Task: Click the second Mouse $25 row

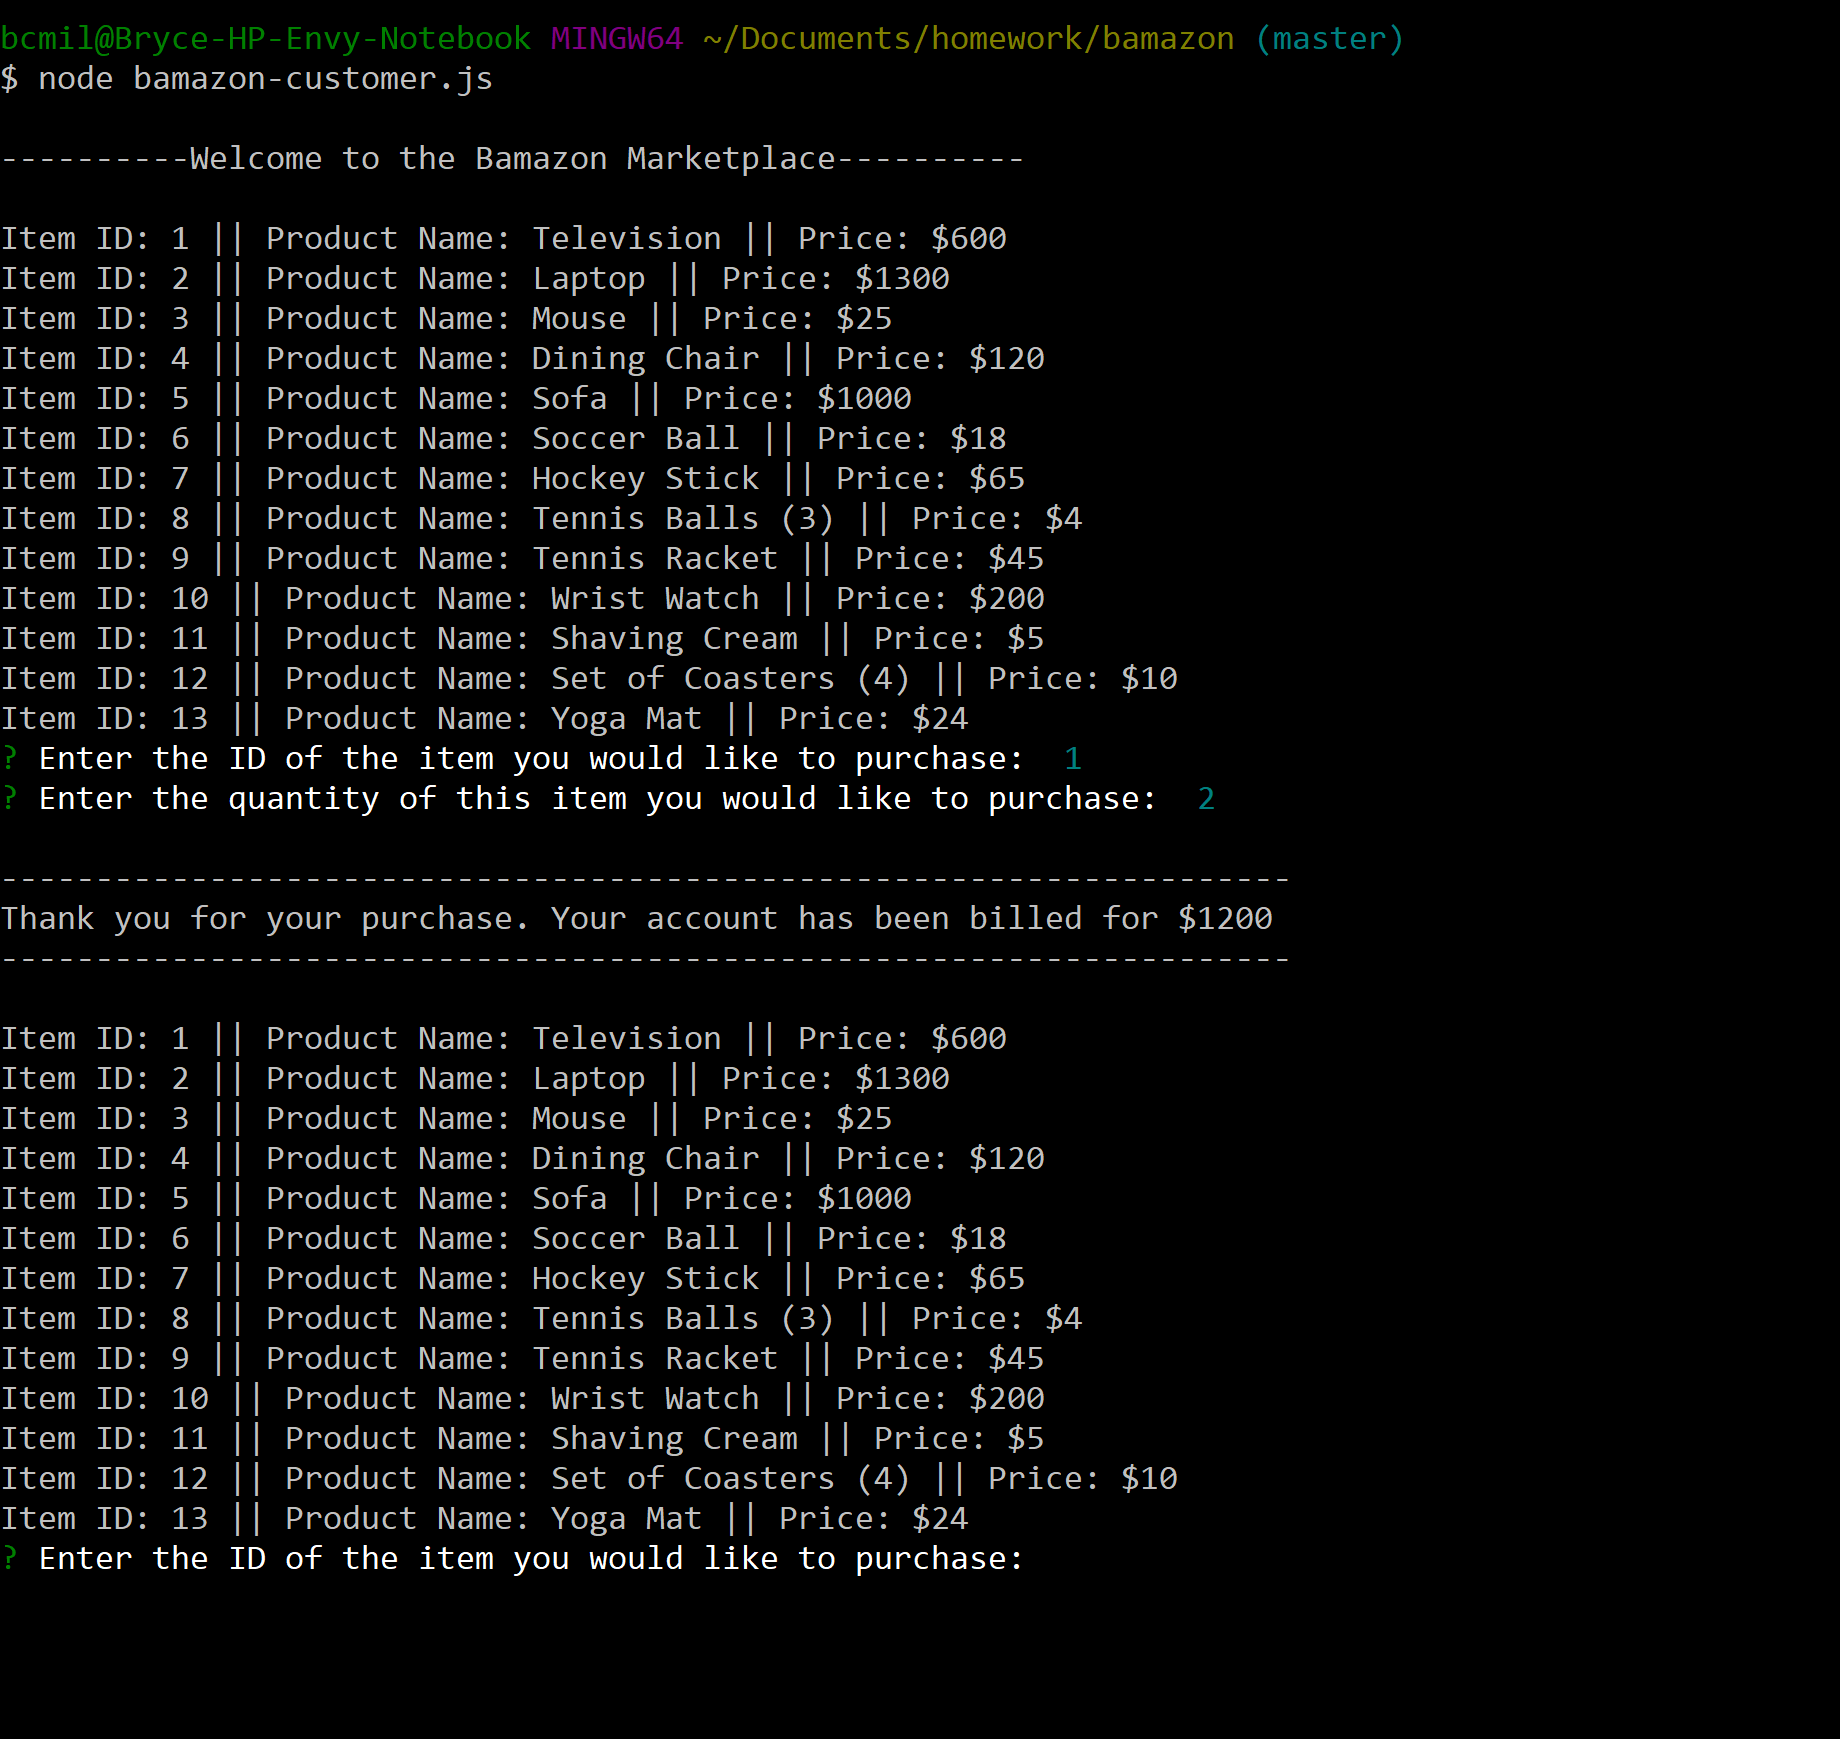Action: (446, 1119)
